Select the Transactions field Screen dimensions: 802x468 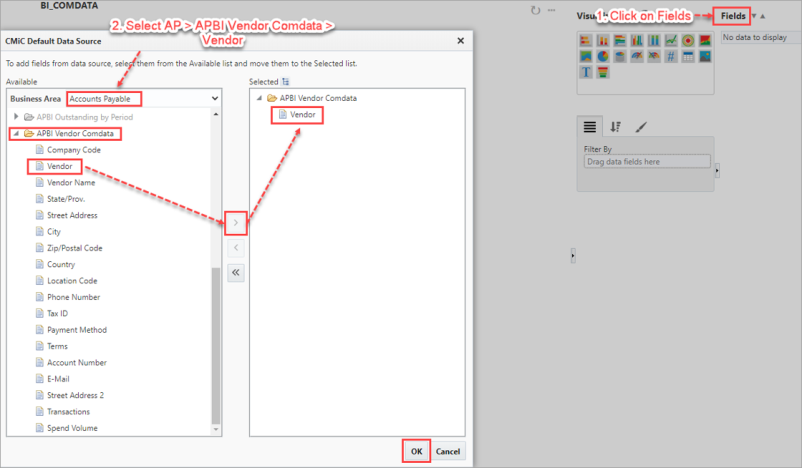point(69,412)
